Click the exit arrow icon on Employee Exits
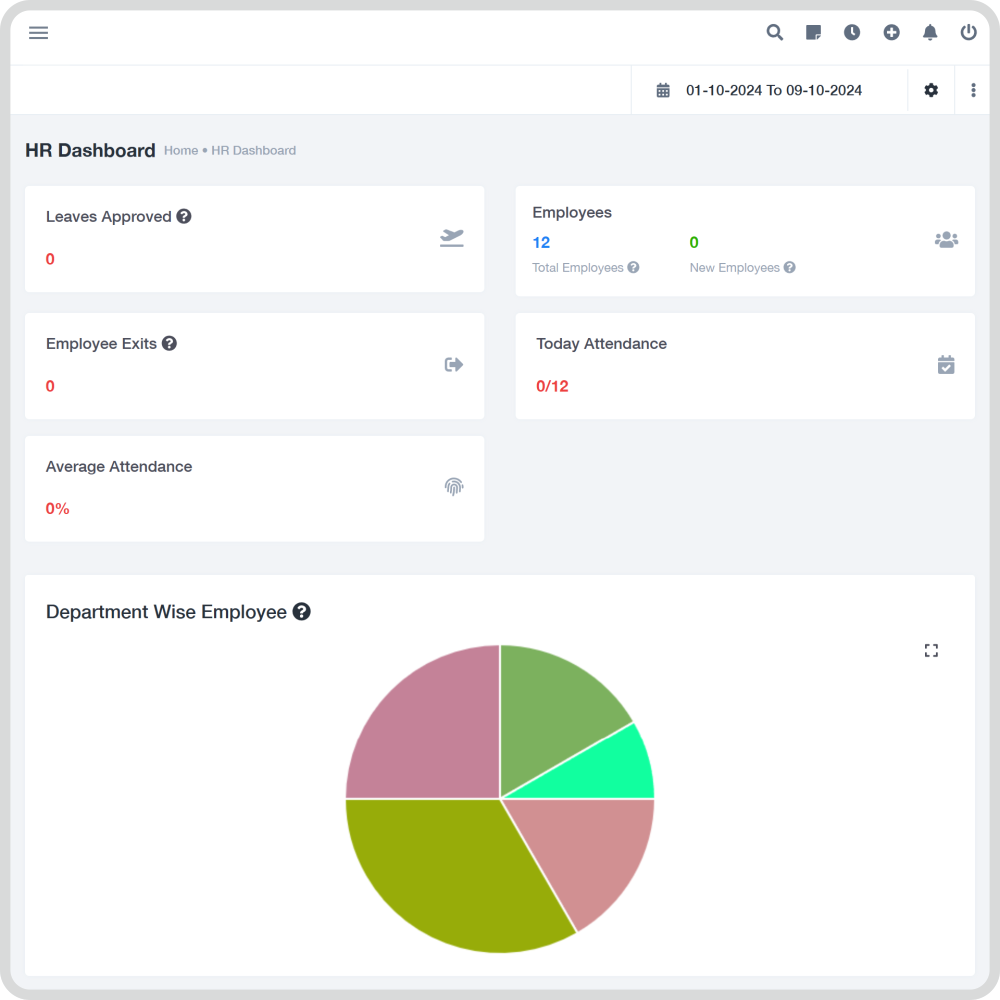Screen dimensions: 1000x1000 452,365
